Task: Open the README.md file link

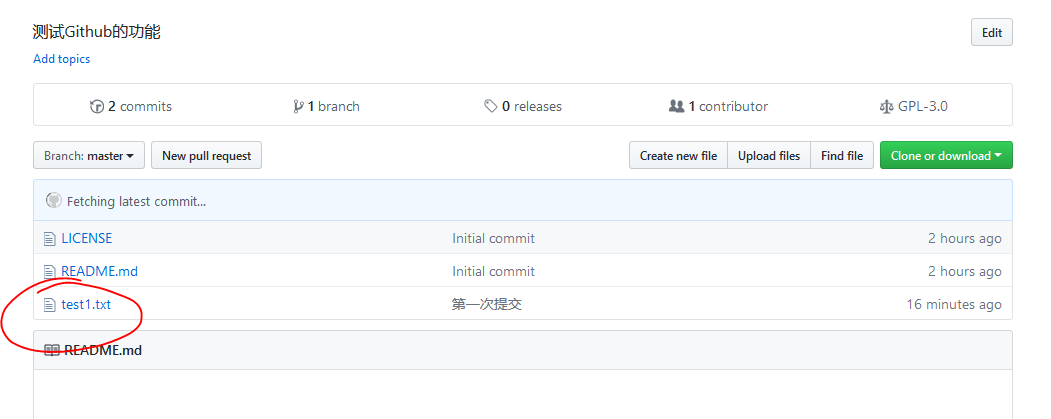Action: (99, 272)
